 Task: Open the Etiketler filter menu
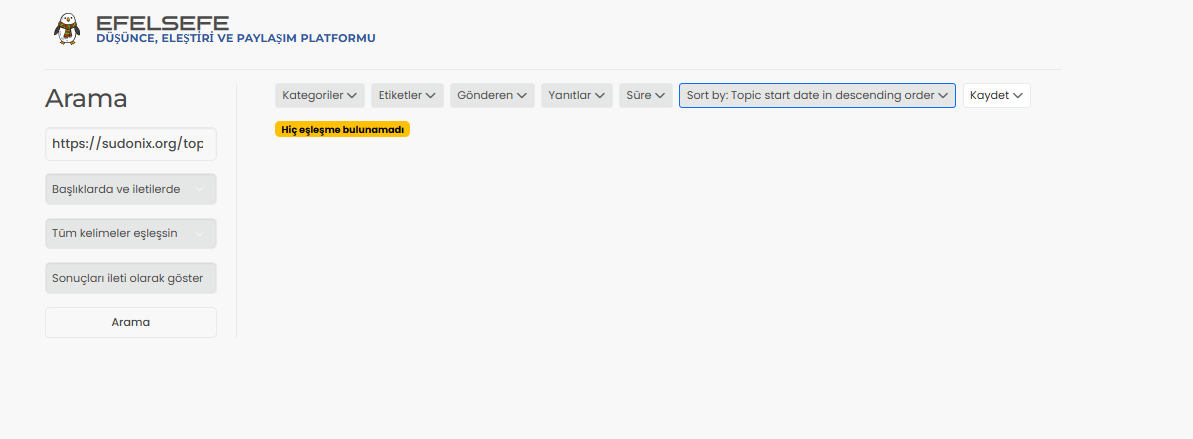point(407,96)
